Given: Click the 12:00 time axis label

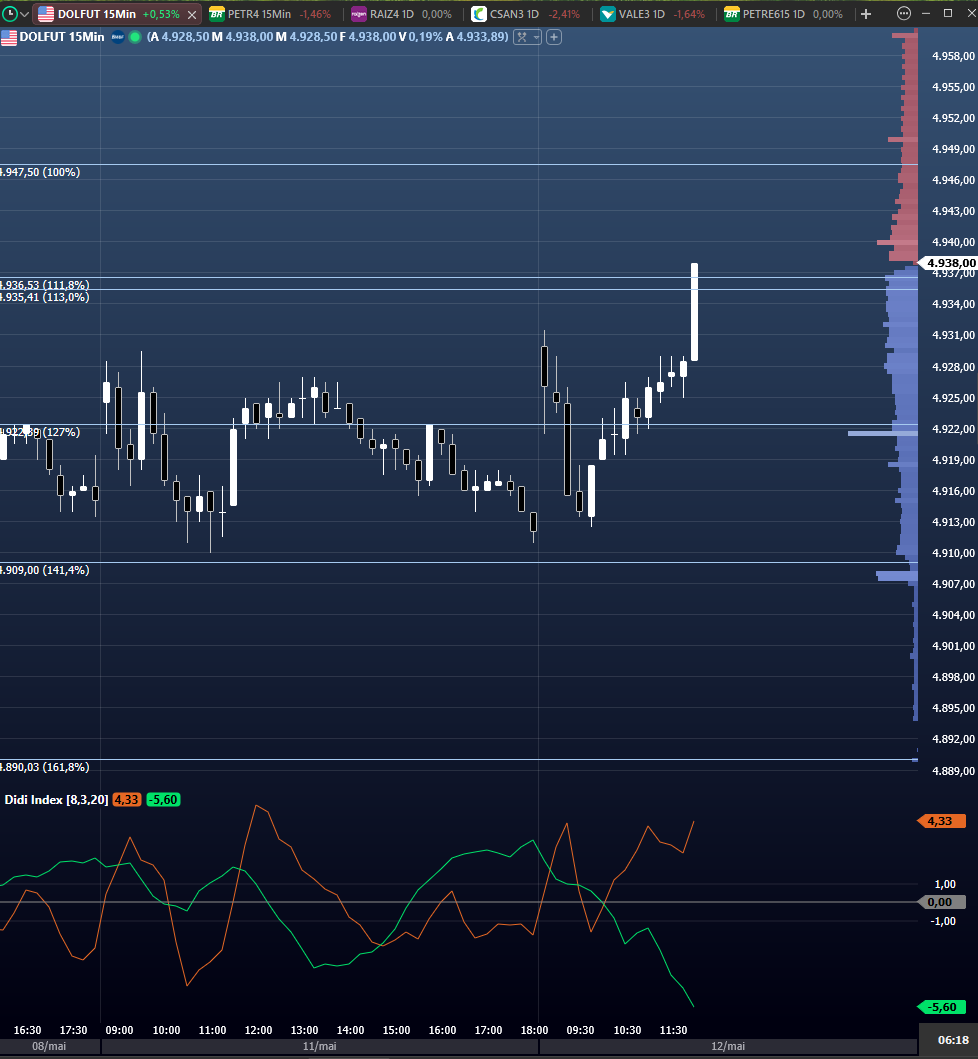Looking at the screenshot, I should coord(258,1030).
